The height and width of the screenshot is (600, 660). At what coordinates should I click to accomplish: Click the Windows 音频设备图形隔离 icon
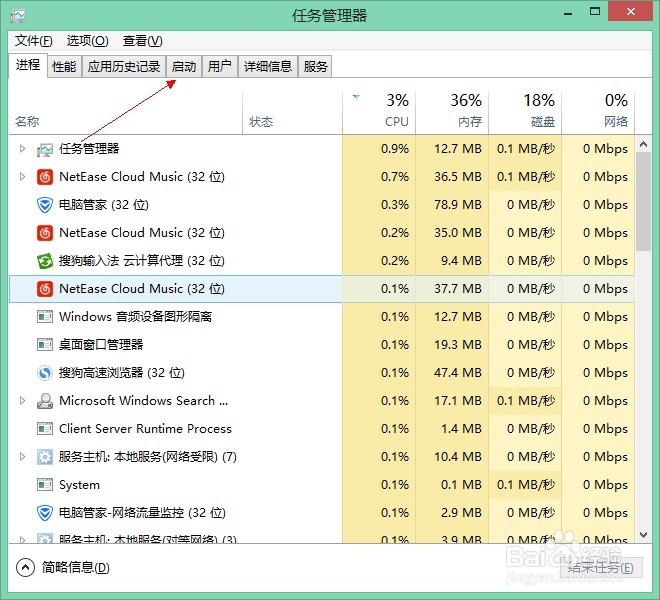click(45, 317)
